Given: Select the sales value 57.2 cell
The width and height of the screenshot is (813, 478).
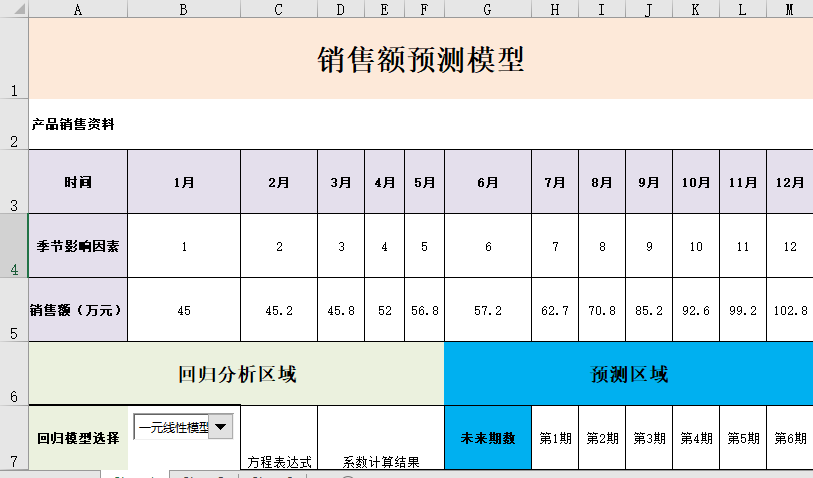Looking at the screenshot, I should point(487,310).
